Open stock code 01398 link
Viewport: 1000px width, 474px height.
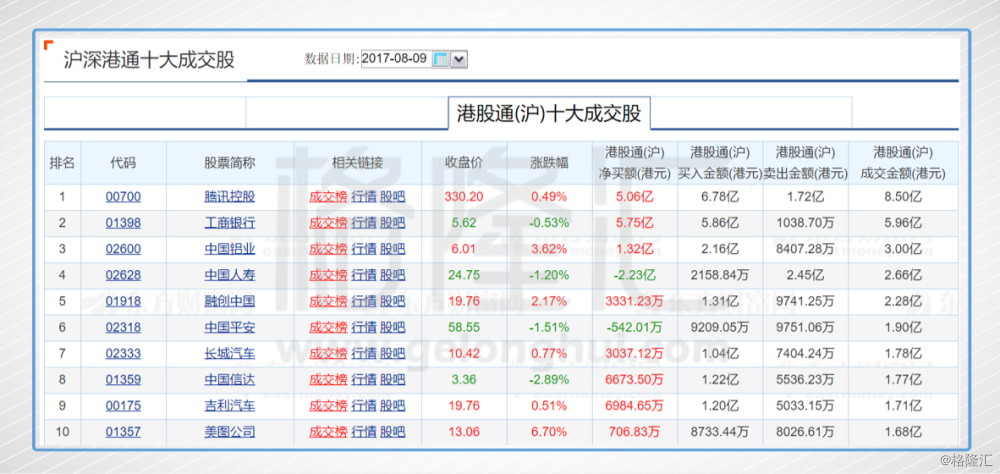tap(123, 223)
